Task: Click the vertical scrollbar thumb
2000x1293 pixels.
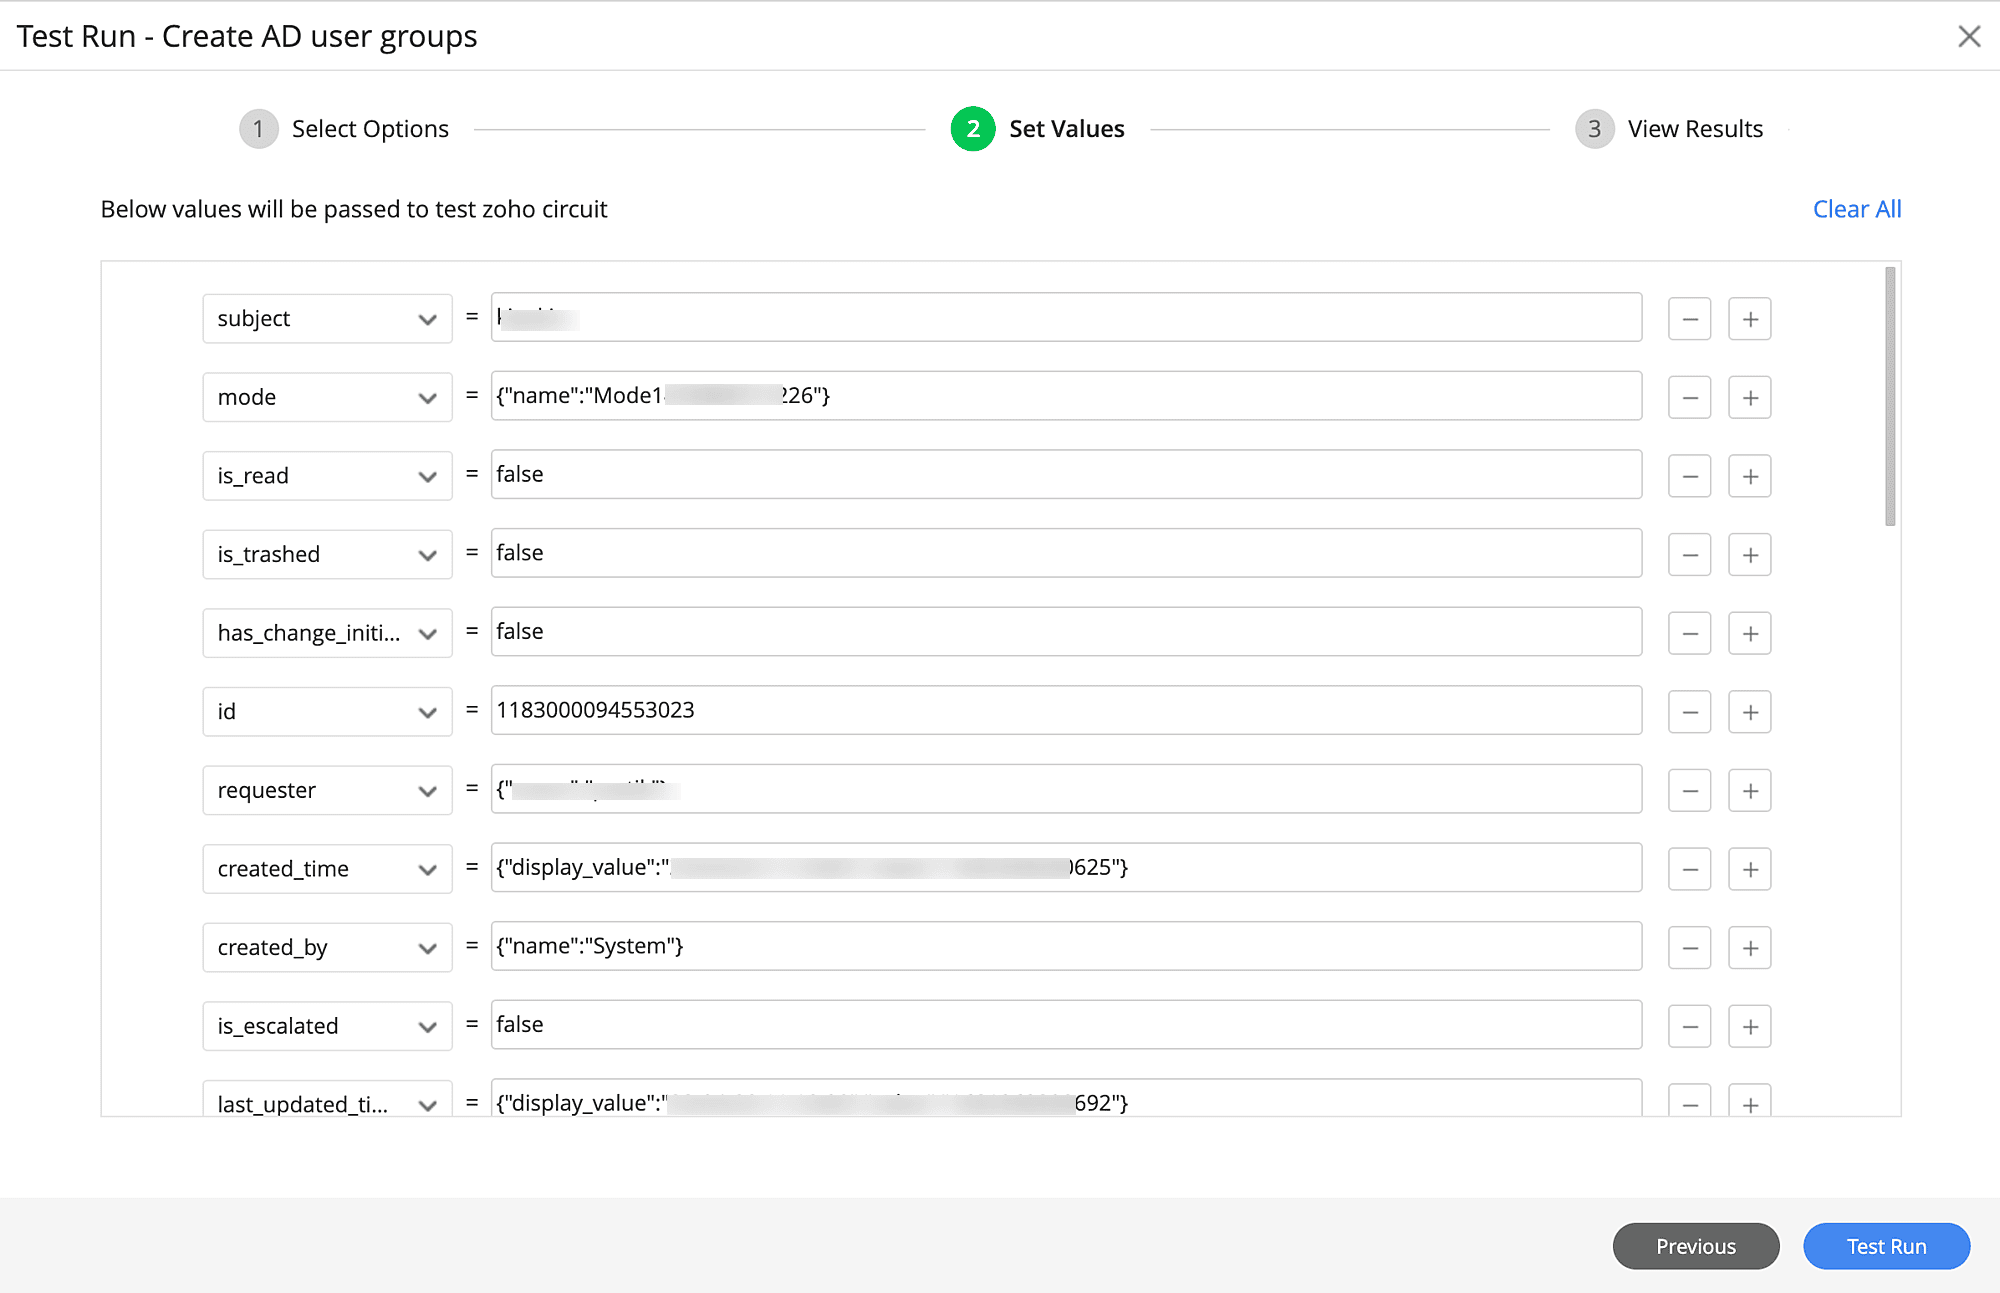Action: (x=1889, y=396)
